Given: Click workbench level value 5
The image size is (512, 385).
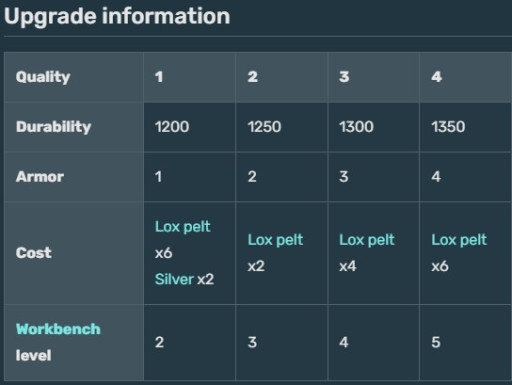Looking at the screenshot, I should pos(436,342).
